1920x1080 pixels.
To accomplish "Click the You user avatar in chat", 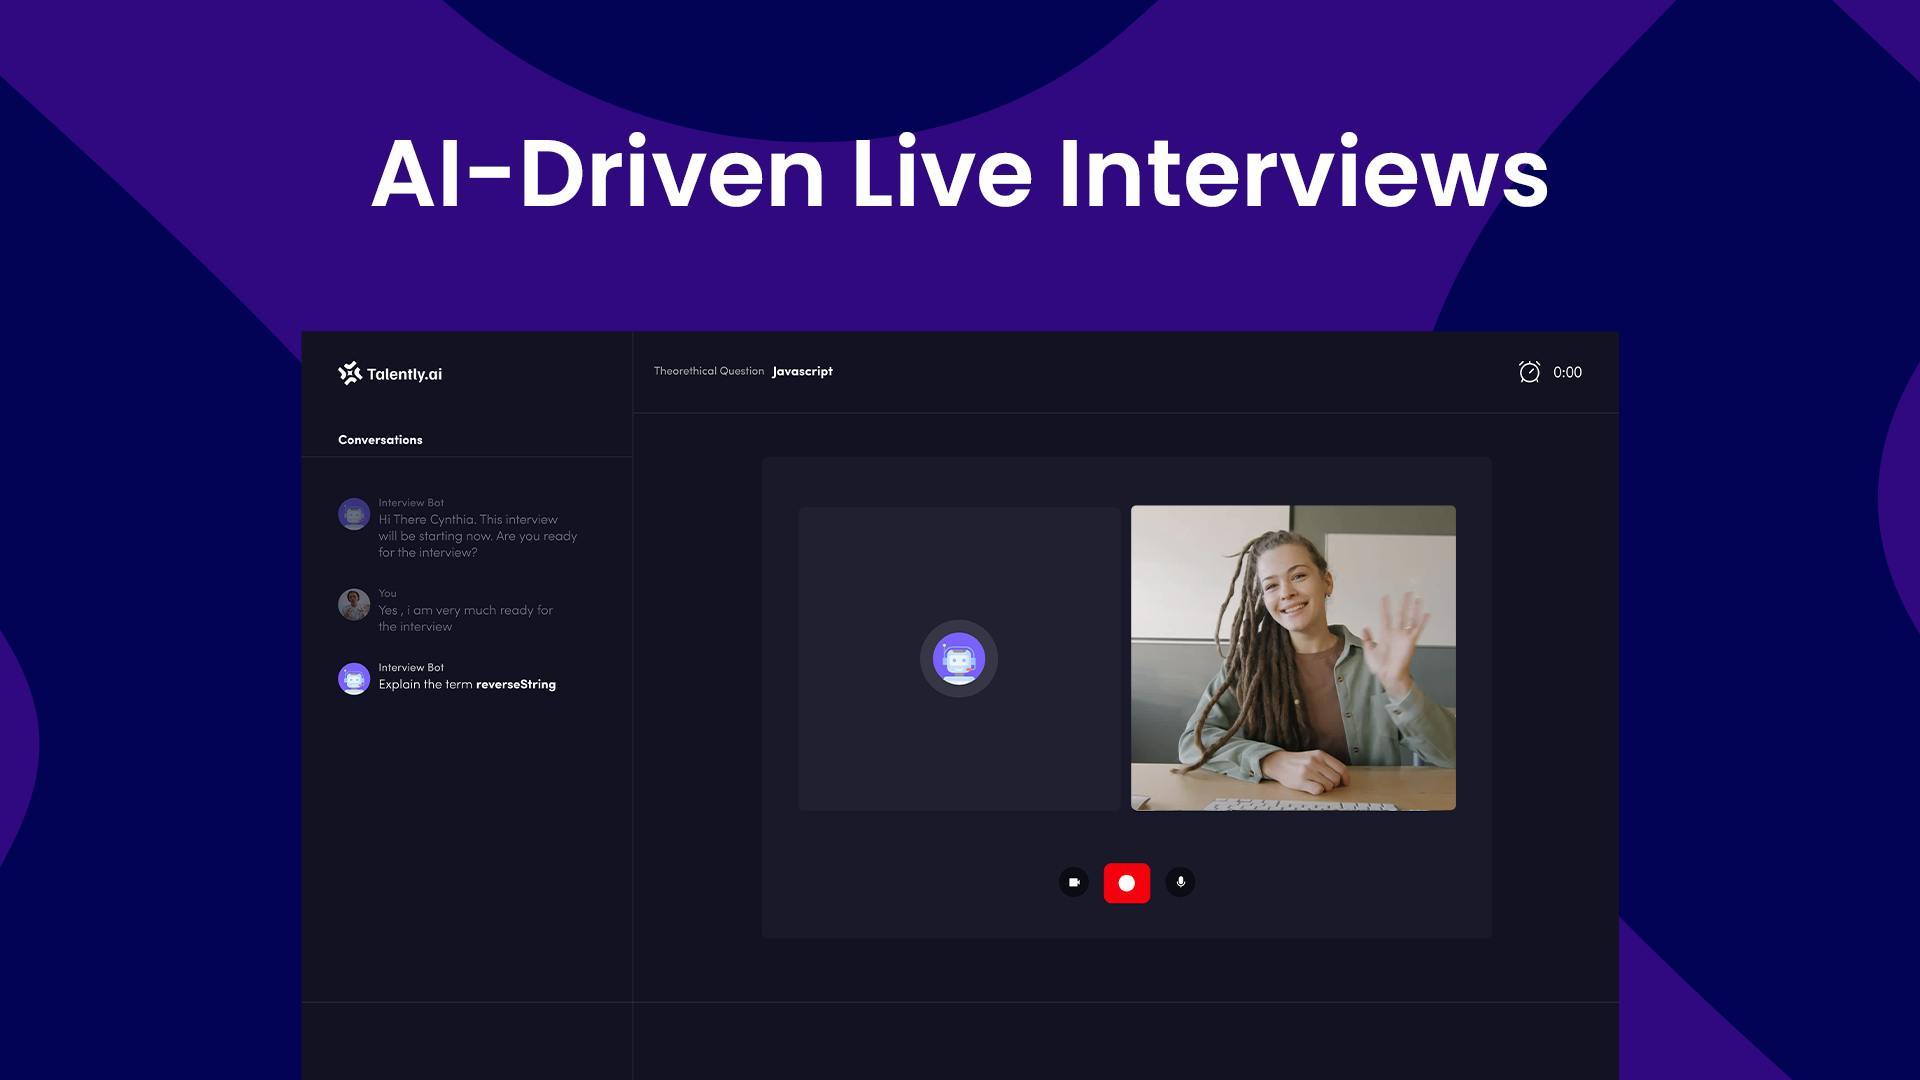I will [354, 604].
